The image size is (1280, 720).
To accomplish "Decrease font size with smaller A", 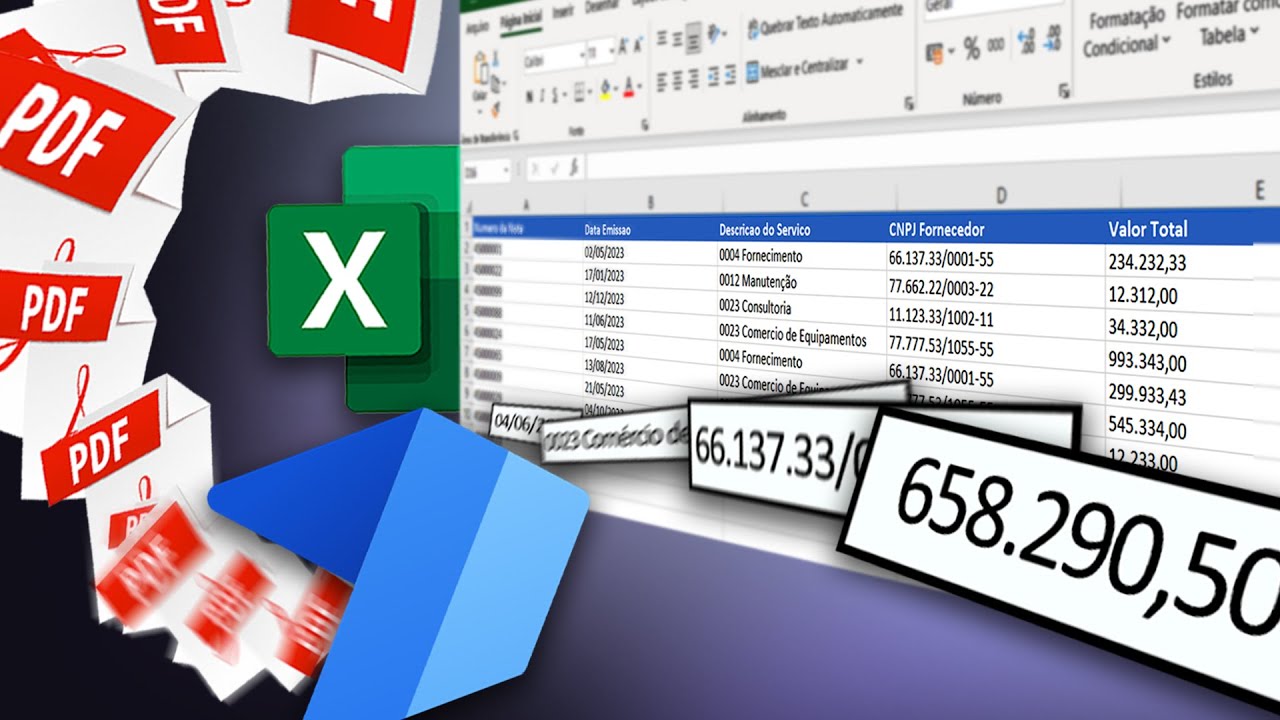I will click(x=638, y=45).
